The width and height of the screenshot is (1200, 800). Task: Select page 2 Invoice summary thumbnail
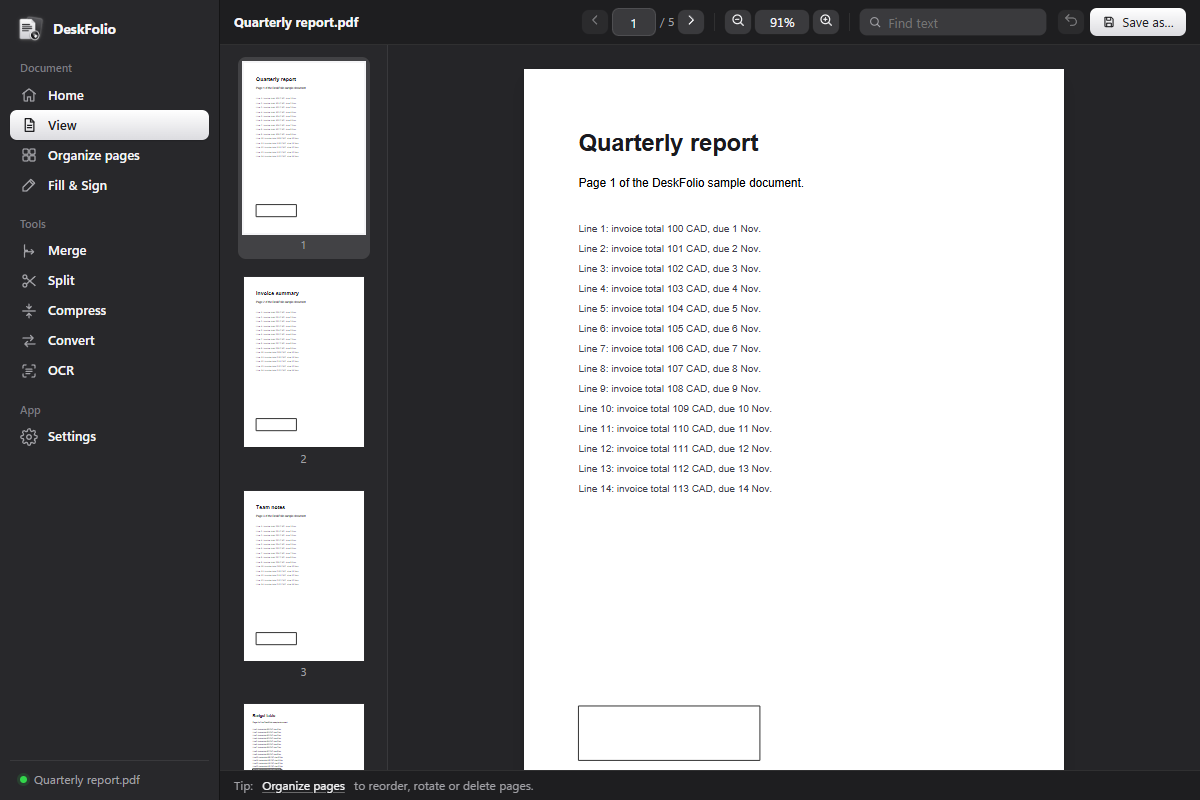(304, 362)
